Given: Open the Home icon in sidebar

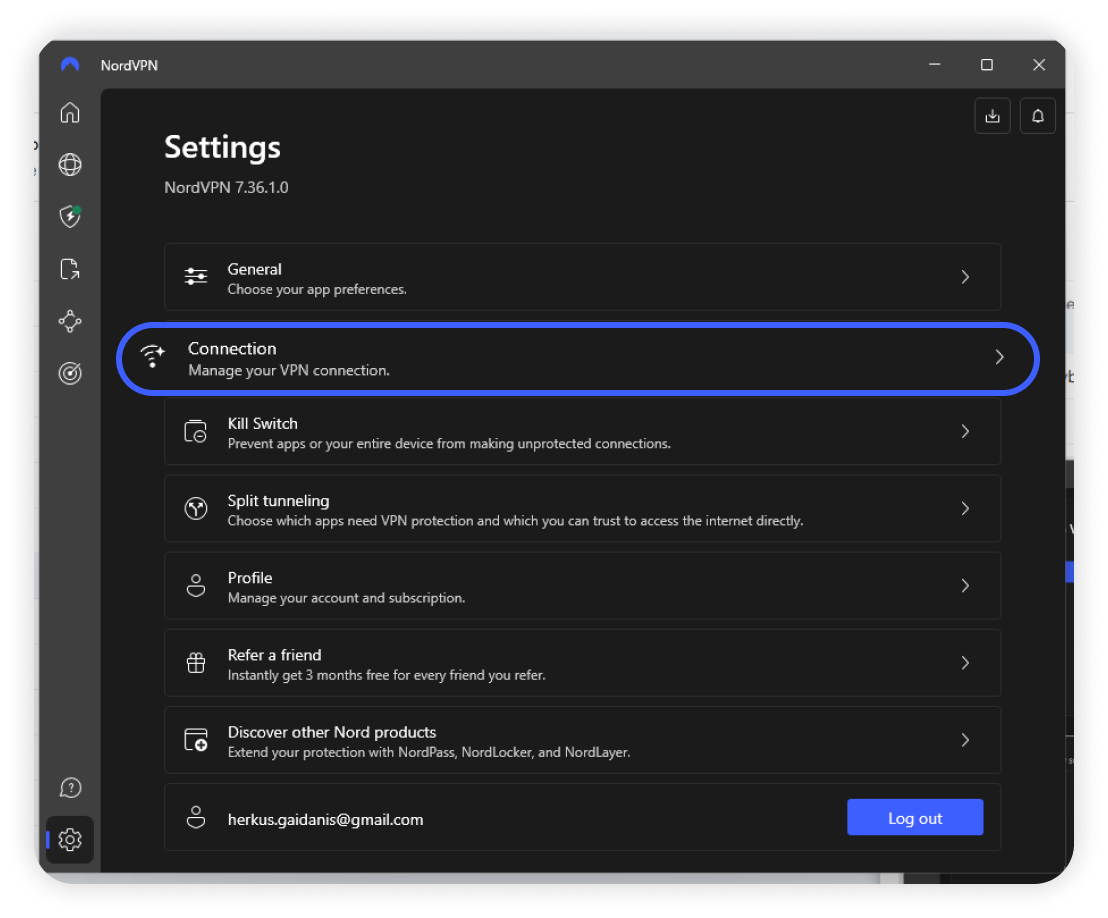Looking at the screenshot, I should (70, 113).
